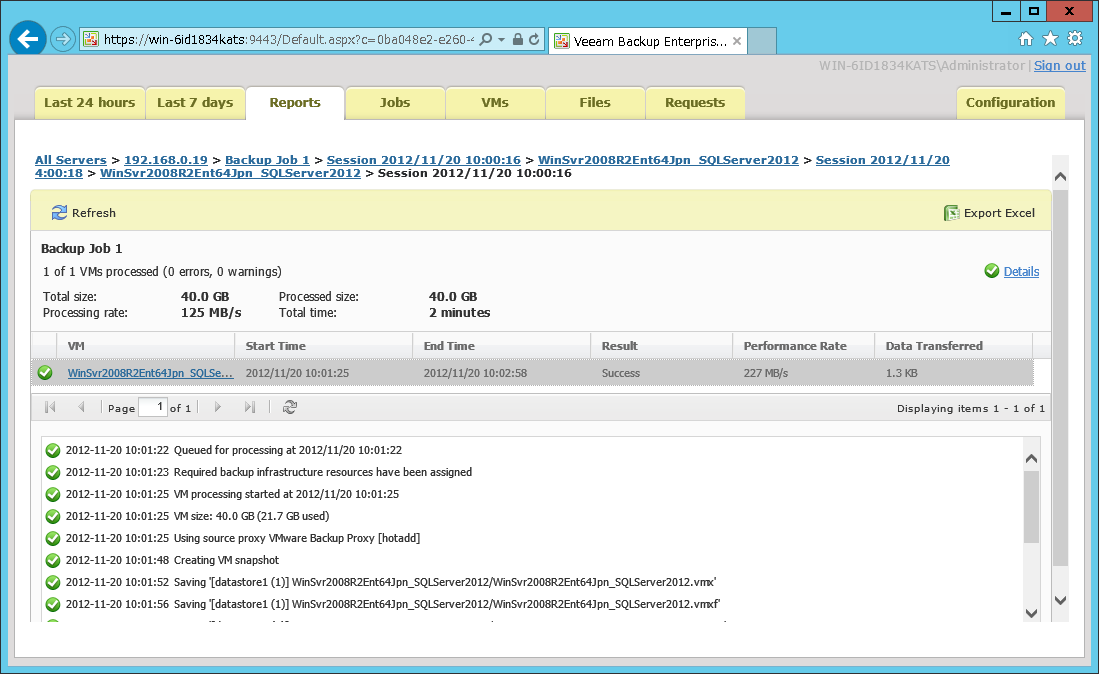Click Session 2012/11/20 4:00:18 breadcrumb link
The width and height of the screenshot is (1099, 674).
pyautogui.click(x=882, y=160)
